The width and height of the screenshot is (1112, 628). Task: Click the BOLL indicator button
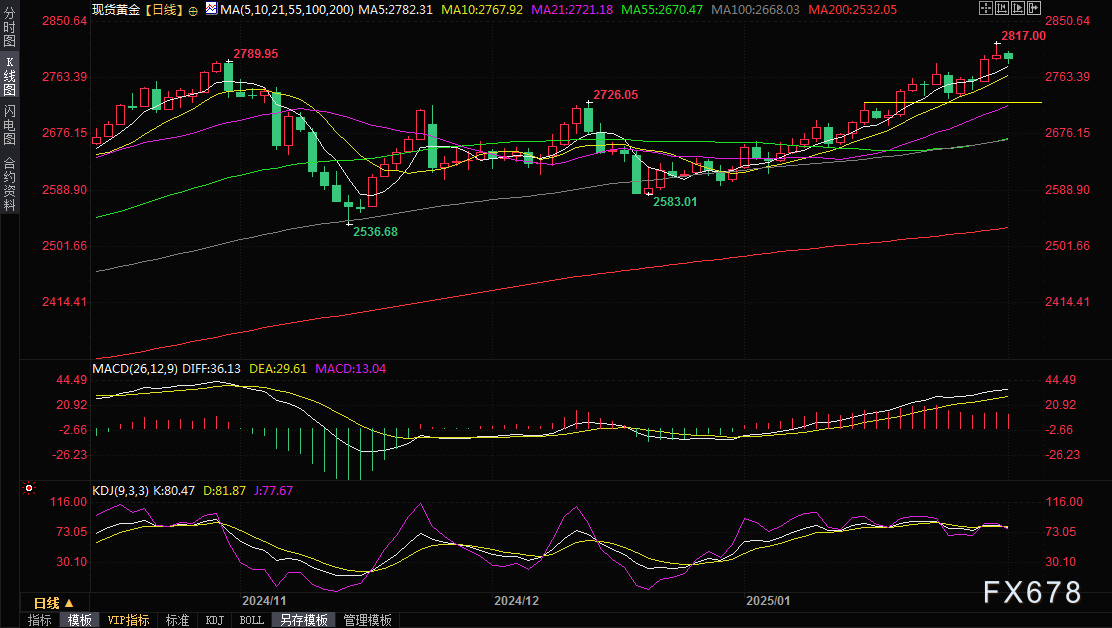pyautogui.click(x=251, y=620)
